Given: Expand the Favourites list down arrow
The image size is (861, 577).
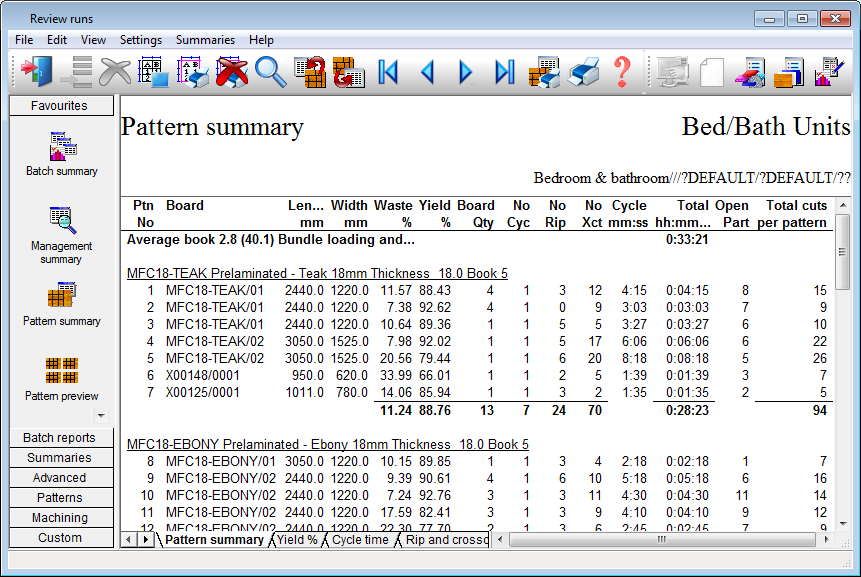Looking at the screenshot, I should pos(101,416).
